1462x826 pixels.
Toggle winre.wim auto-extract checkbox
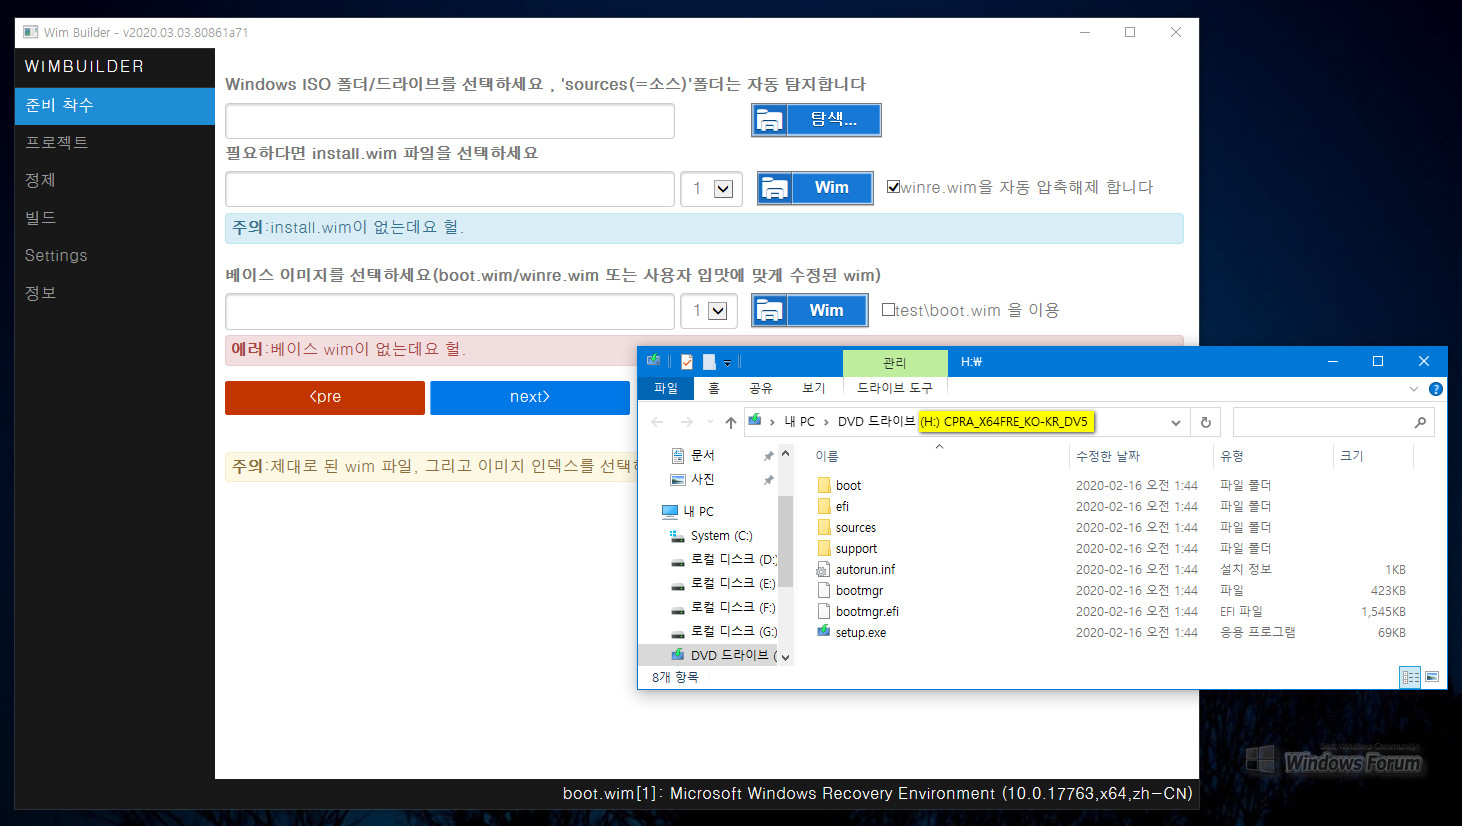pos(893,187)
